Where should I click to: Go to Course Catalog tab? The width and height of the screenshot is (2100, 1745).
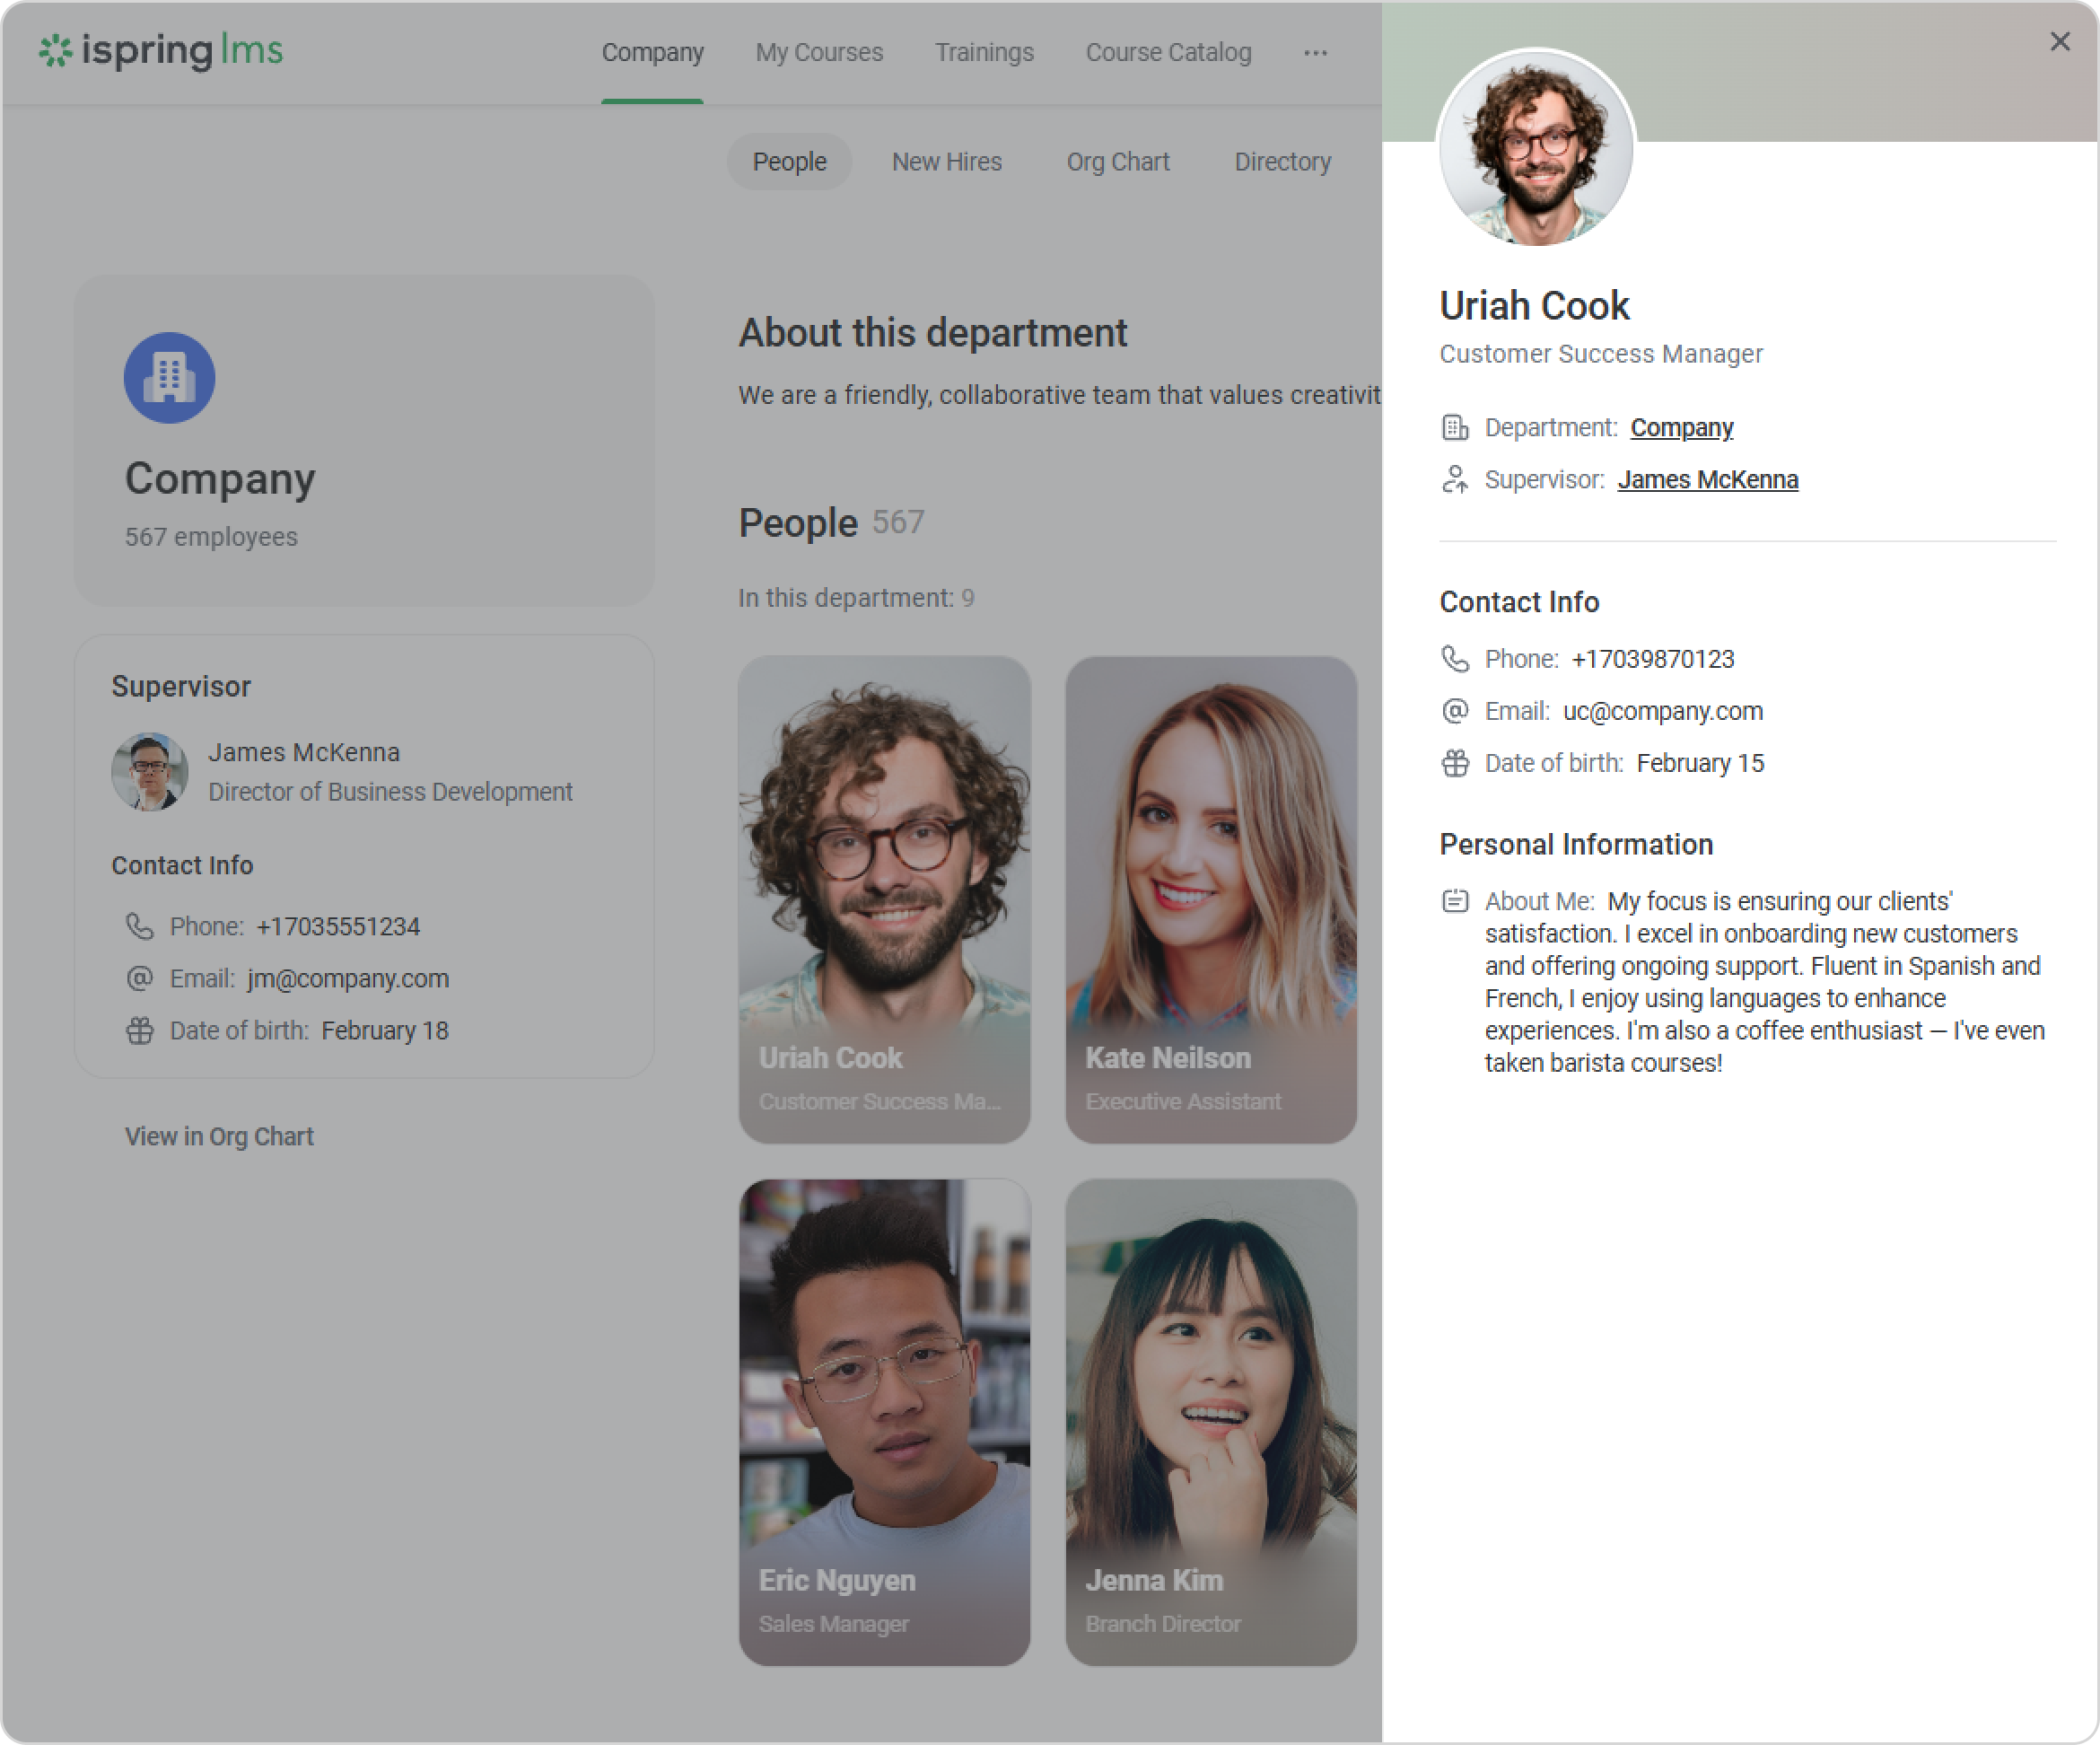[1168, 53]
